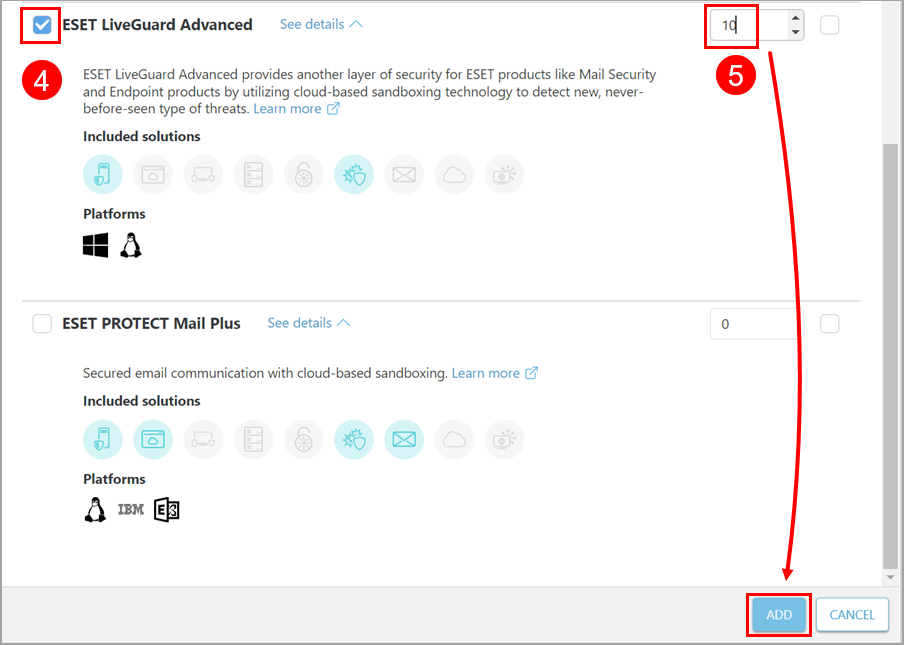Screen dimensions: 904x645
Task: Collapse See details for ESET PROTECT Mail Plus
Action: (x=308, y=323)
